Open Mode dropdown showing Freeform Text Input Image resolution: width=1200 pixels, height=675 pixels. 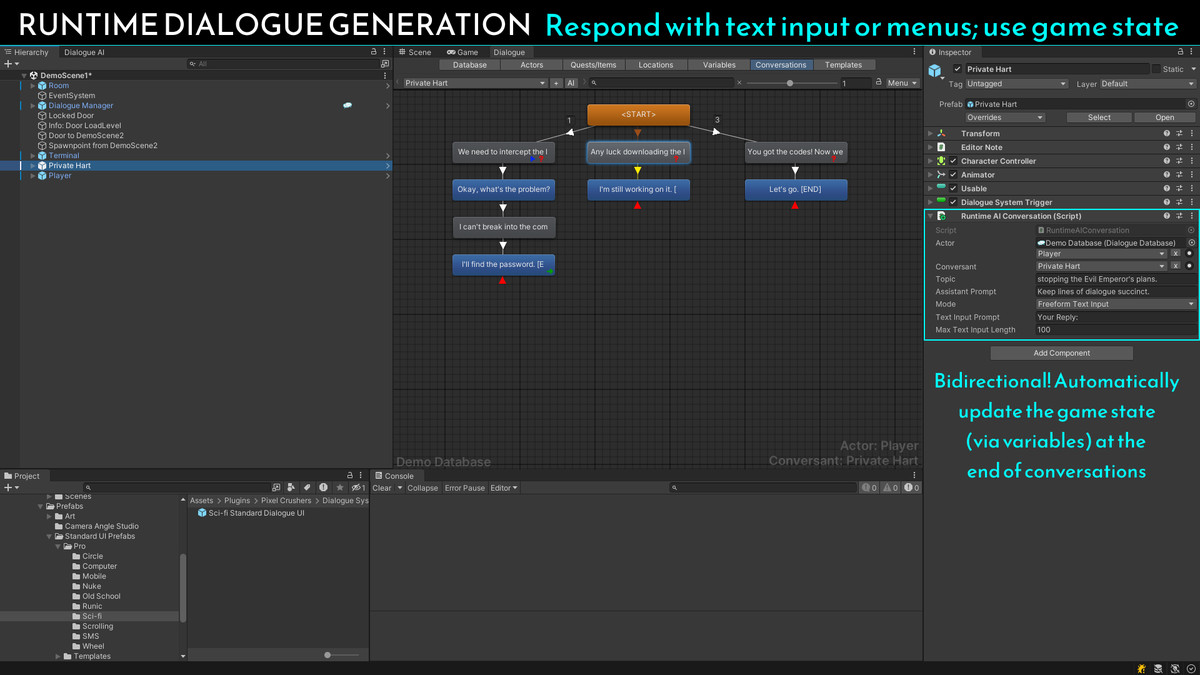[x=1116, y=304]
